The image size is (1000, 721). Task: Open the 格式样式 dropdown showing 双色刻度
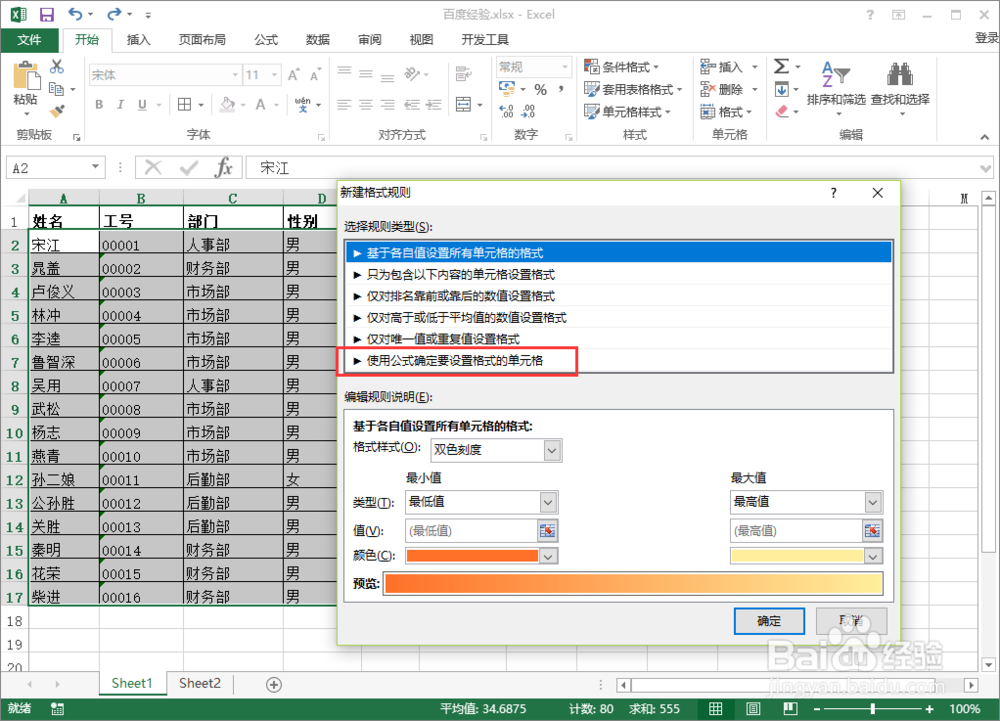point(496,450)
